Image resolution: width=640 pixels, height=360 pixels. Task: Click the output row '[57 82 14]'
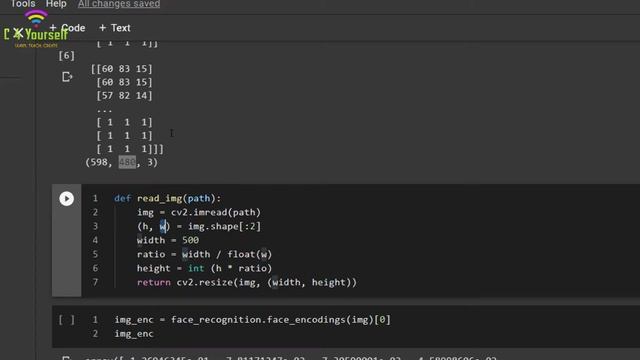click(124, 96)
